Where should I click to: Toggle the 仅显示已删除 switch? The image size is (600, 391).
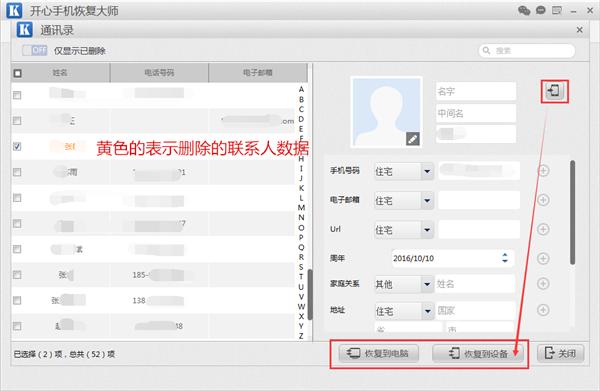34,50
